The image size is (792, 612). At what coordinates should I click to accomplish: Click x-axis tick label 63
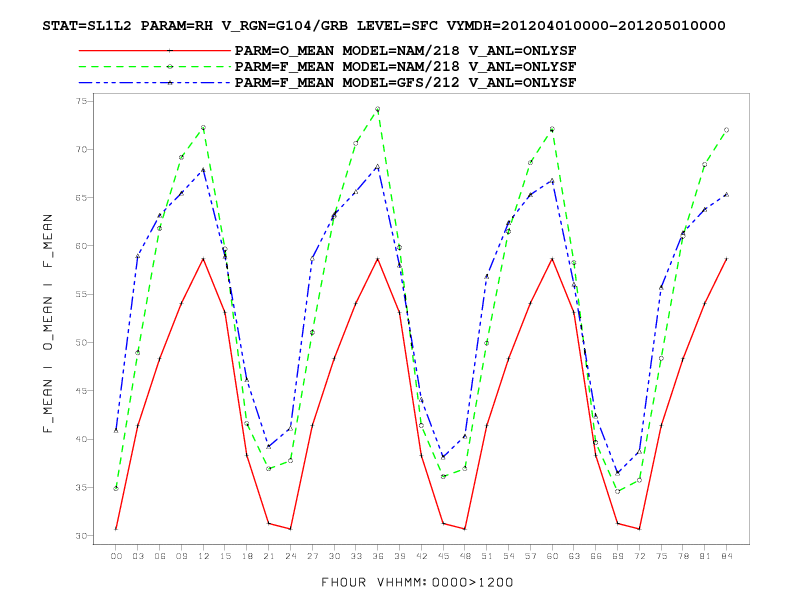pyautogui.click(x=574, y=556)
